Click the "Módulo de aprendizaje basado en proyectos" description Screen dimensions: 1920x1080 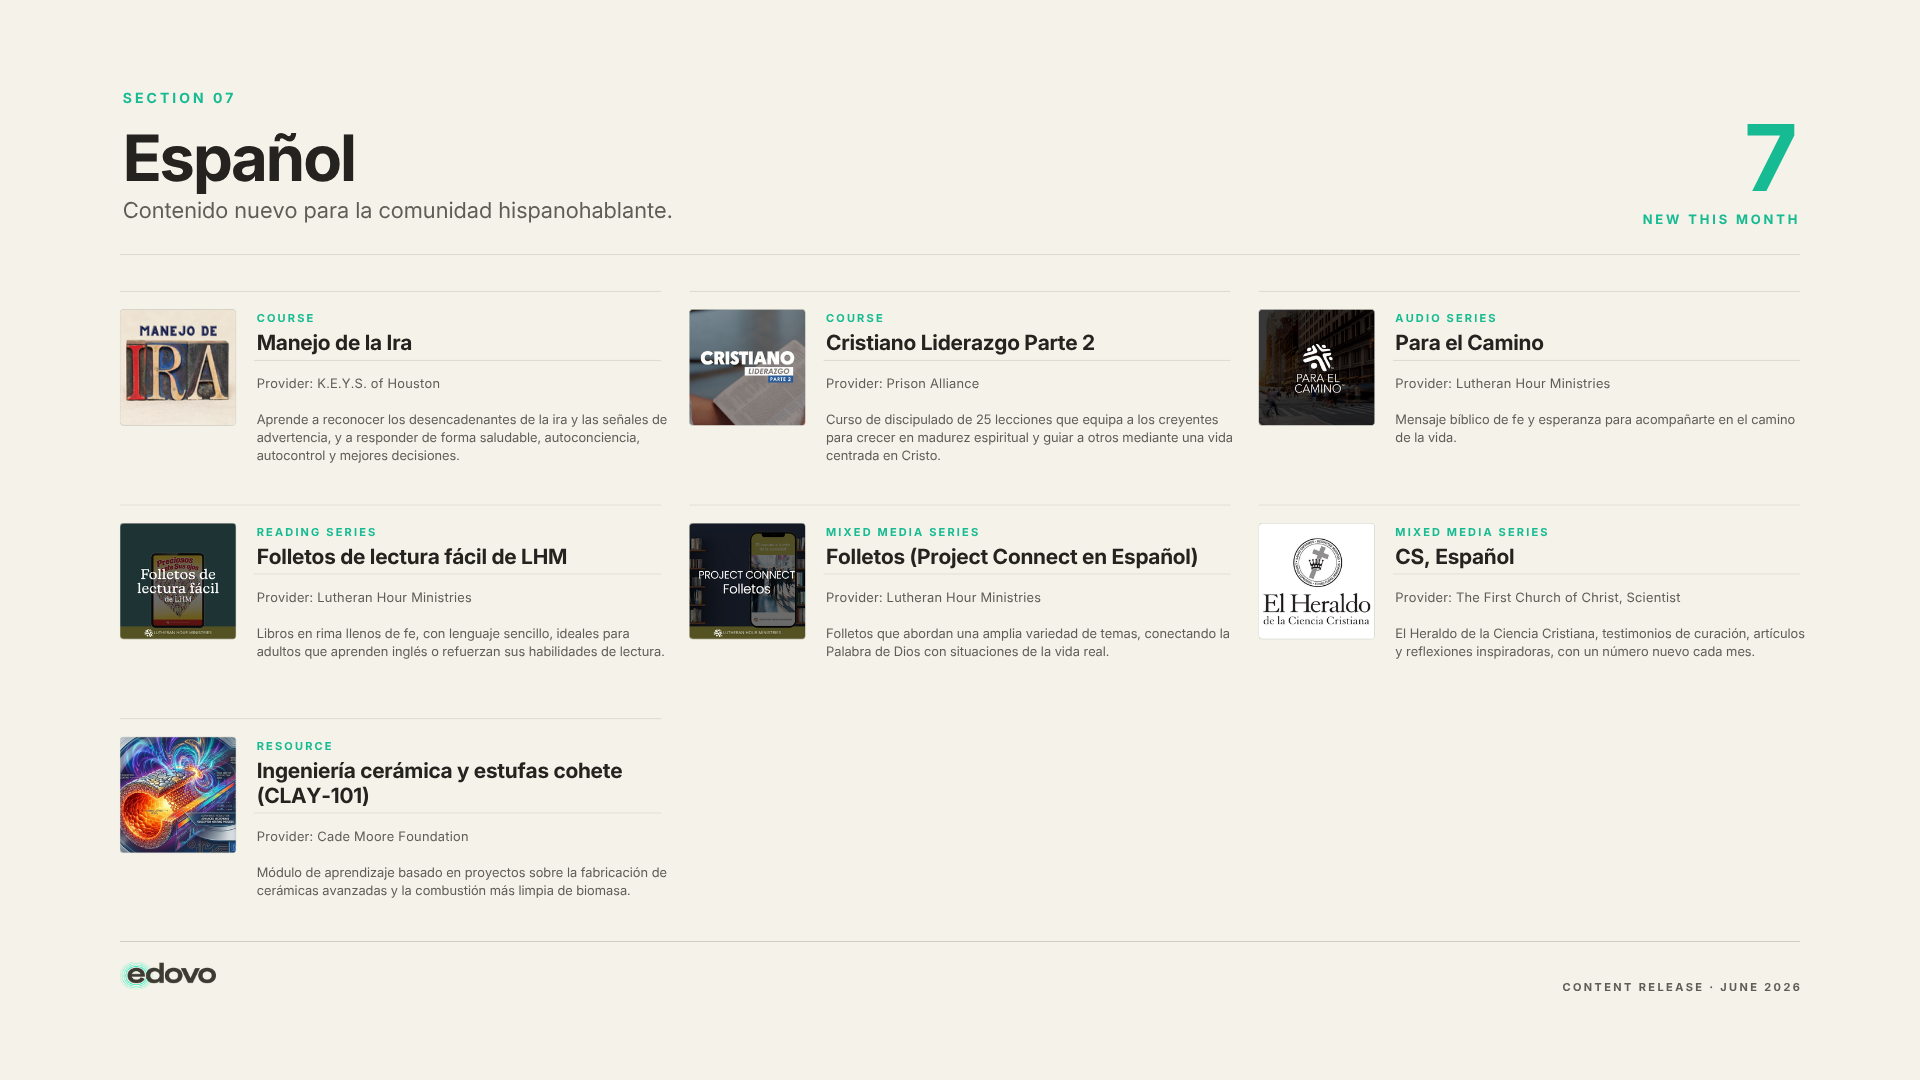(x=462, y=882)
